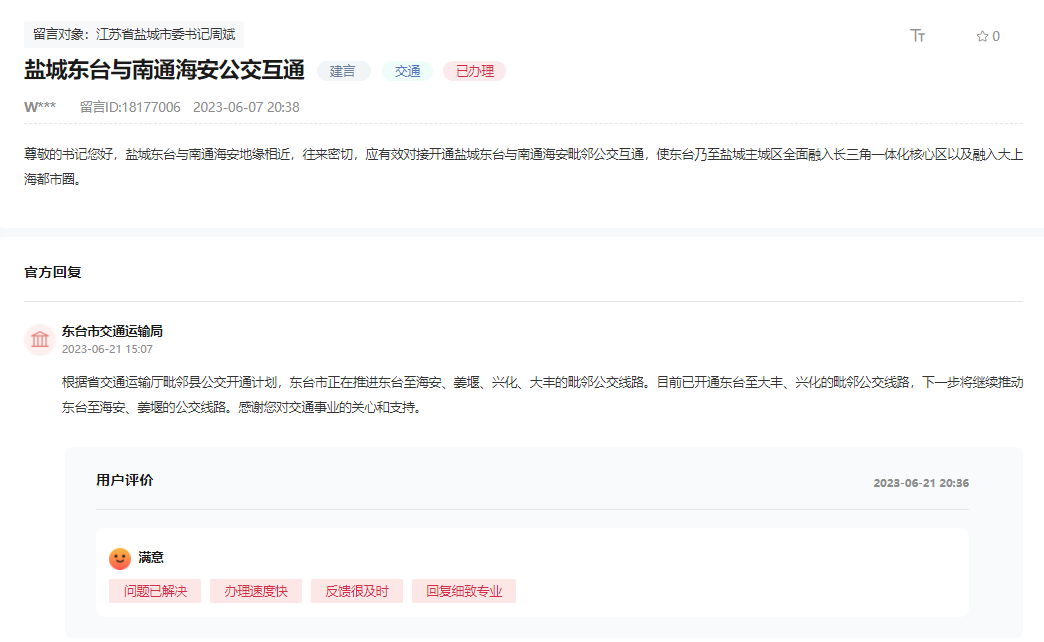
Task: Click the agency name 东台市交通运输局
Action: click(x=111, y=332)
